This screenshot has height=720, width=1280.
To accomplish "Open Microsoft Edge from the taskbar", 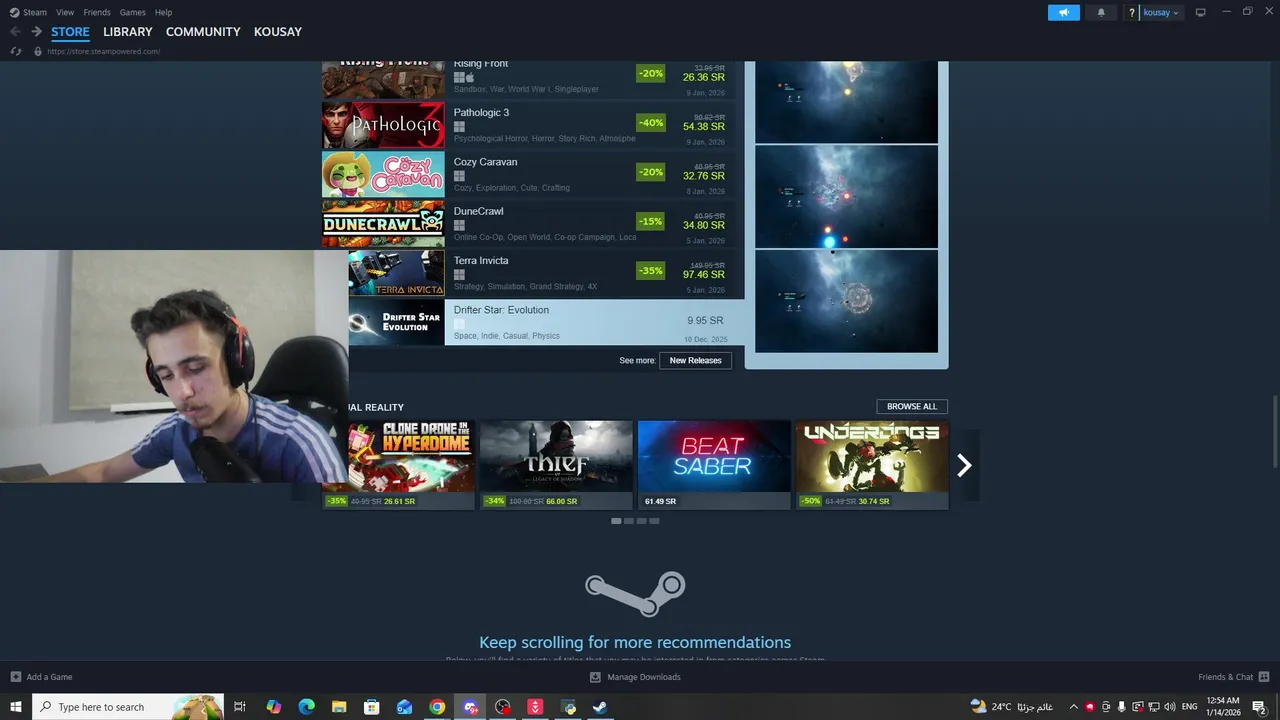I will click(306, 707).
